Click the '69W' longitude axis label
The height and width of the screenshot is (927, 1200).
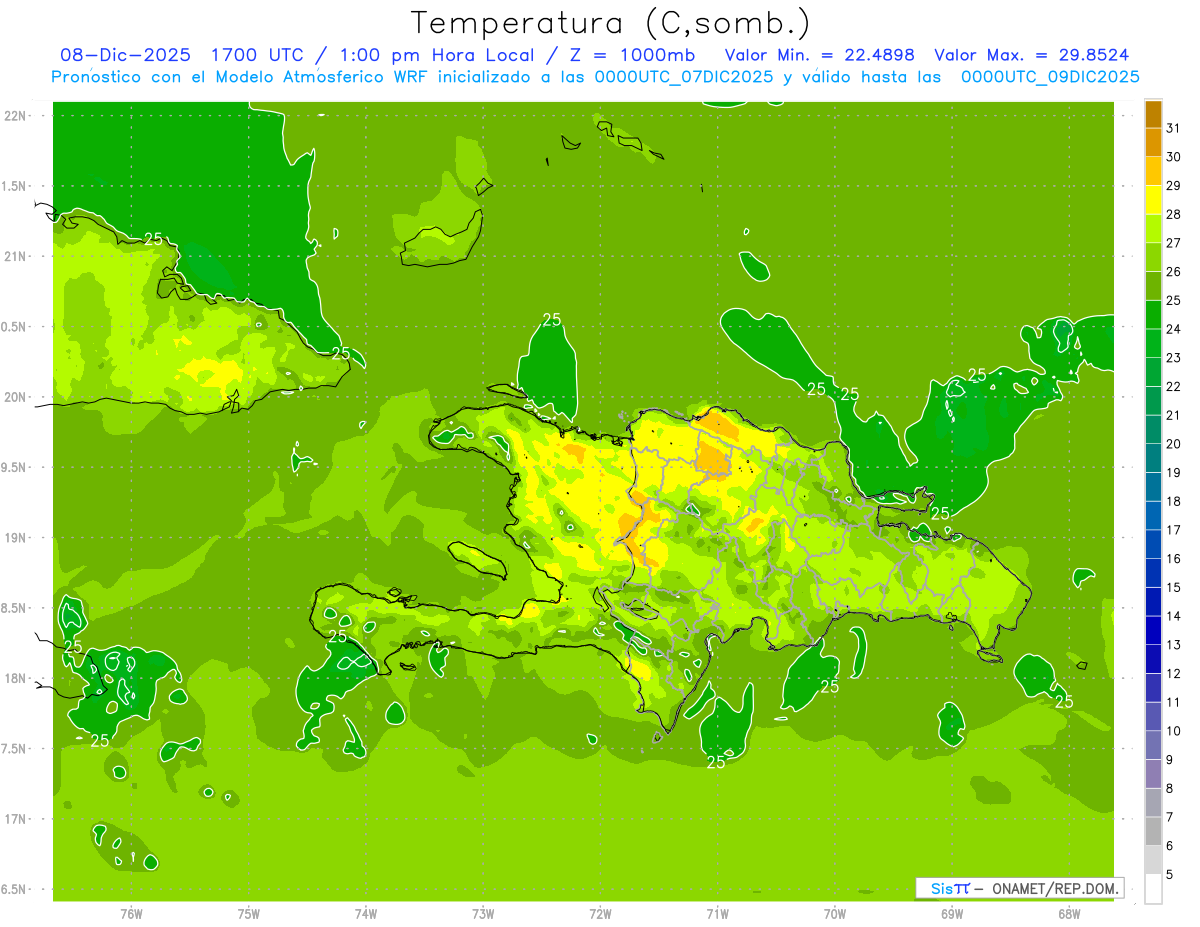(x=952, y=913)
